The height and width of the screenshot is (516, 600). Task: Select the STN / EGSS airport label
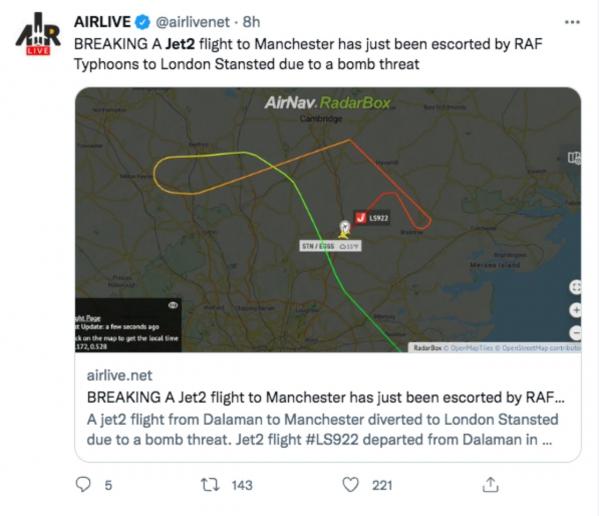[319, 245]
